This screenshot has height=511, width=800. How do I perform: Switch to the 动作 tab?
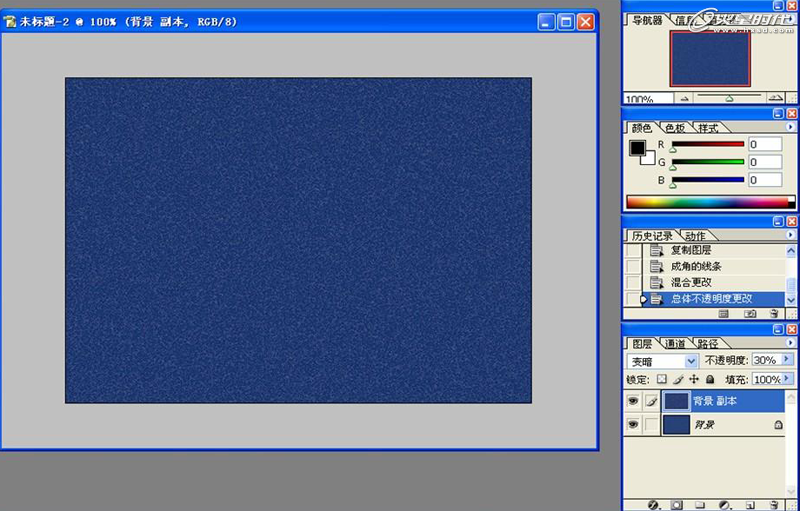[x=694, y=236]
